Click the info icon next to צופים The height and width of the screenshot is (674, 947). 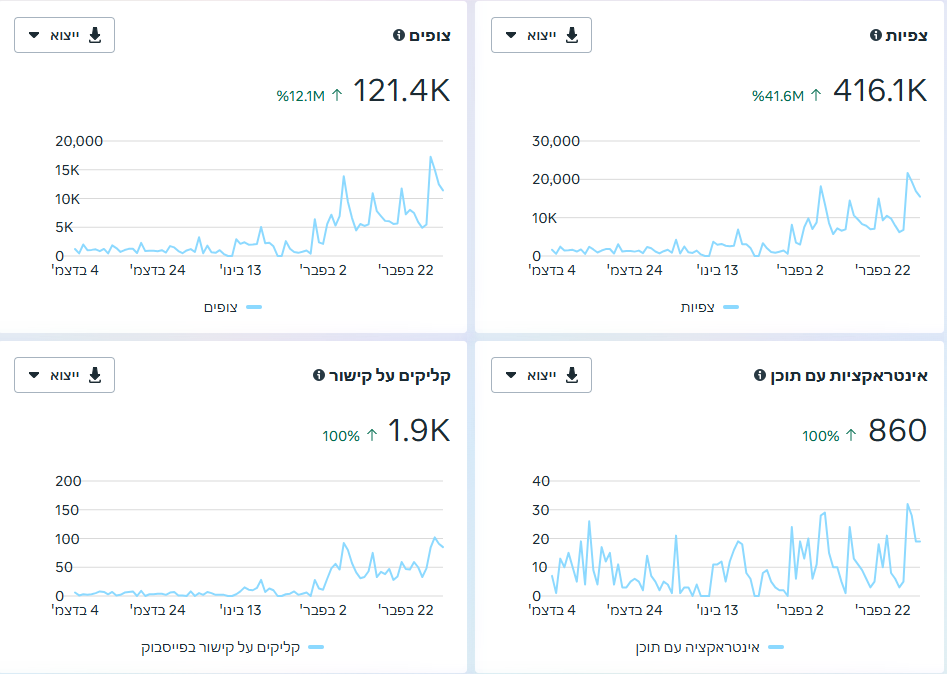point(399,35)
